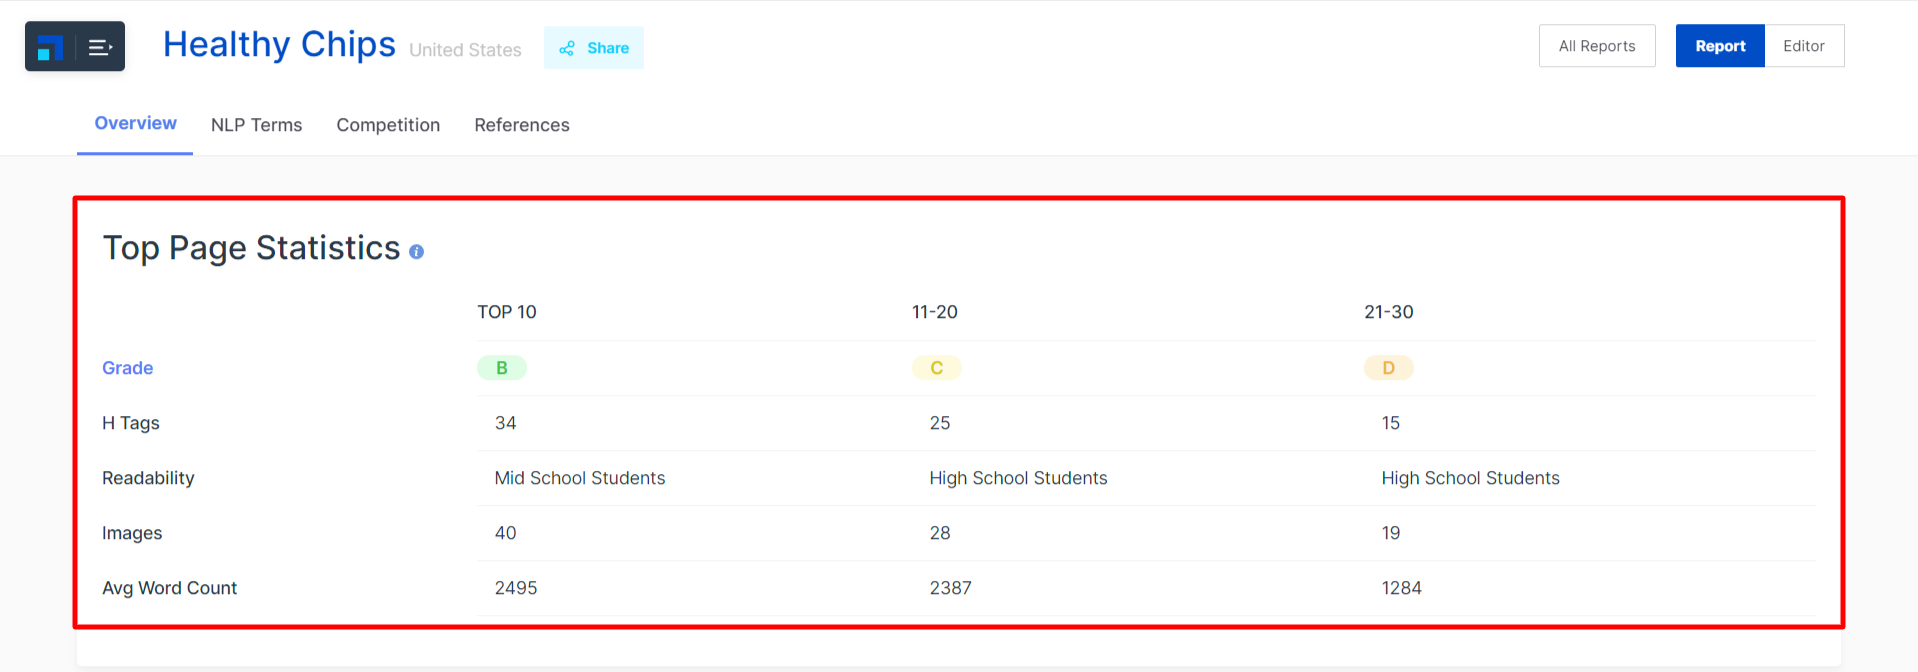Image resolution: width=1918 pixels, height=672 pixels.
Task: Click the TOP 10 column header
Action: pyautogui.click(x=506, y=312)
